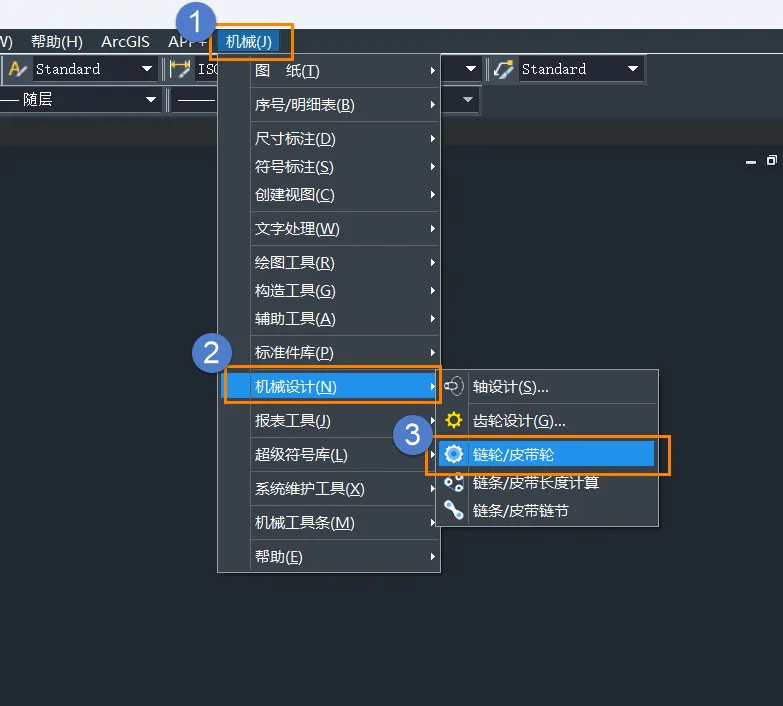The height and width of the screenshot is (706, 783).
Task: Minimize the drawing window
Action: point(751,161)
